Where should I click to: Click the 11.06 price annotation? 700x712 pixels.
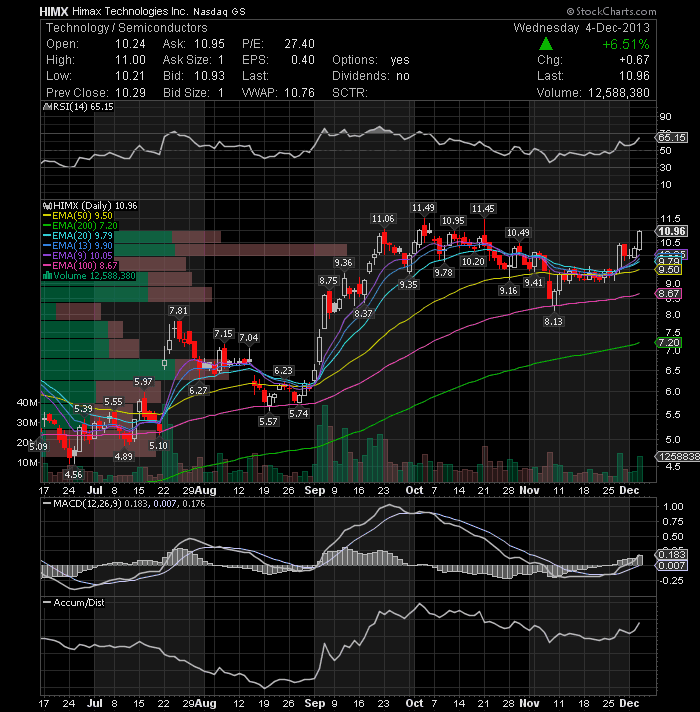(383, 219)
